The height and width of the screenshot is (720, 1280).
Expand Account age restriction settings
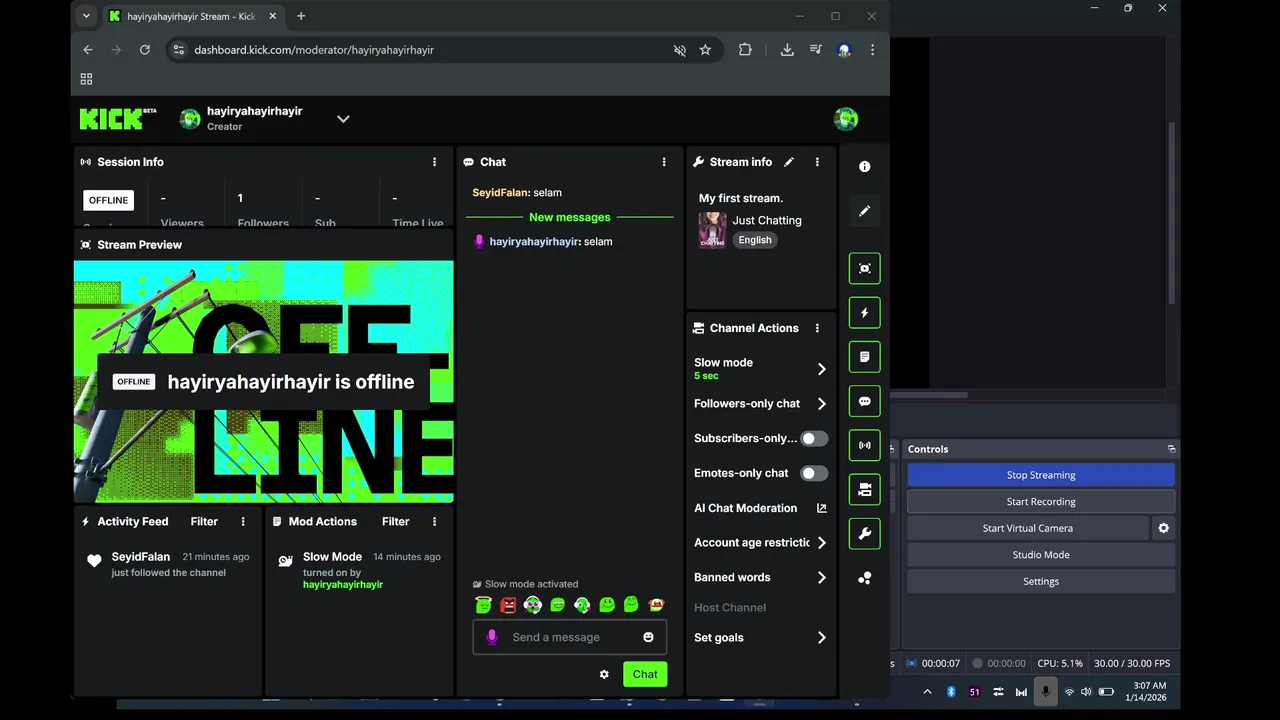(822, 543)
